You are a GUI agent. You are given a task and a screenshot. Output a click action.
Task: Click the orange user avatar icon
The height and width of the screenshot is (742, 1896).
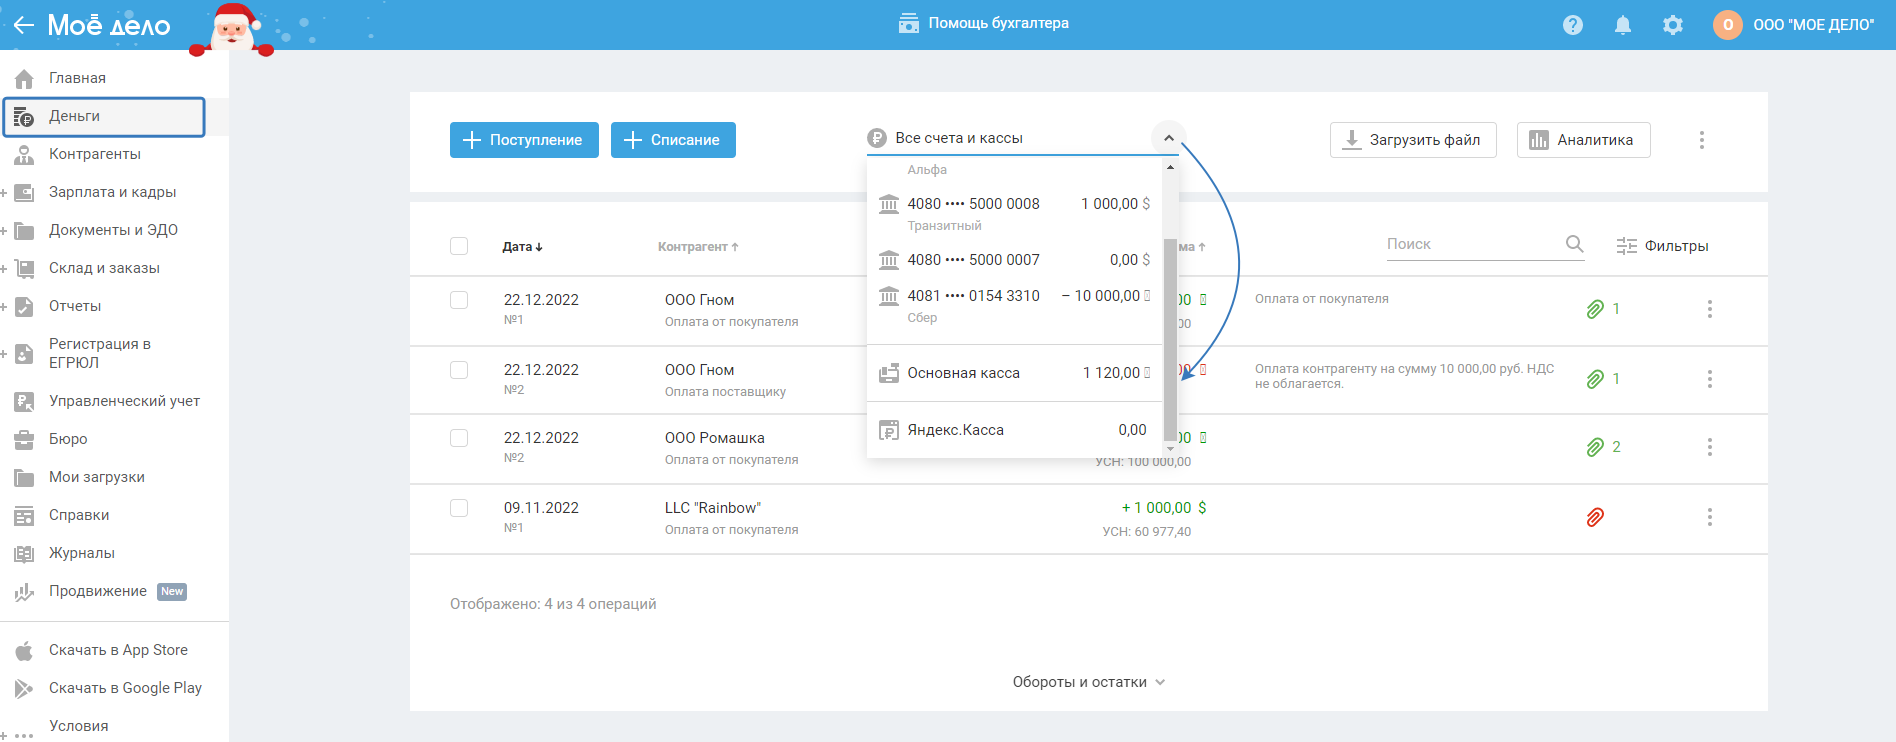[x=1728, y=25]
